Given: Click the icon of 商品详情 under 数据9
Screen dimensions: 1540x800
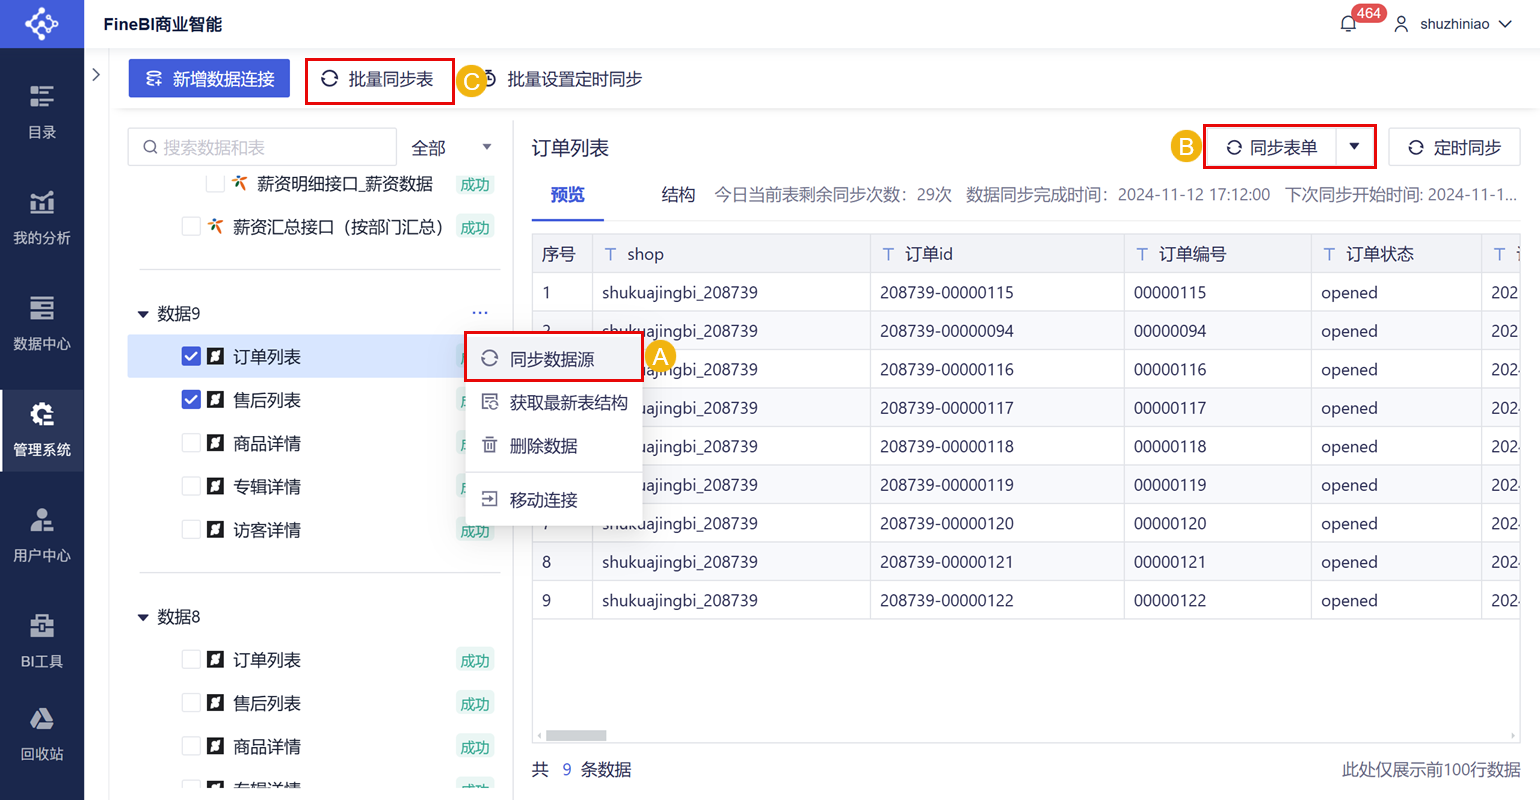Looking at the screenshot, I should coord(215,443).
